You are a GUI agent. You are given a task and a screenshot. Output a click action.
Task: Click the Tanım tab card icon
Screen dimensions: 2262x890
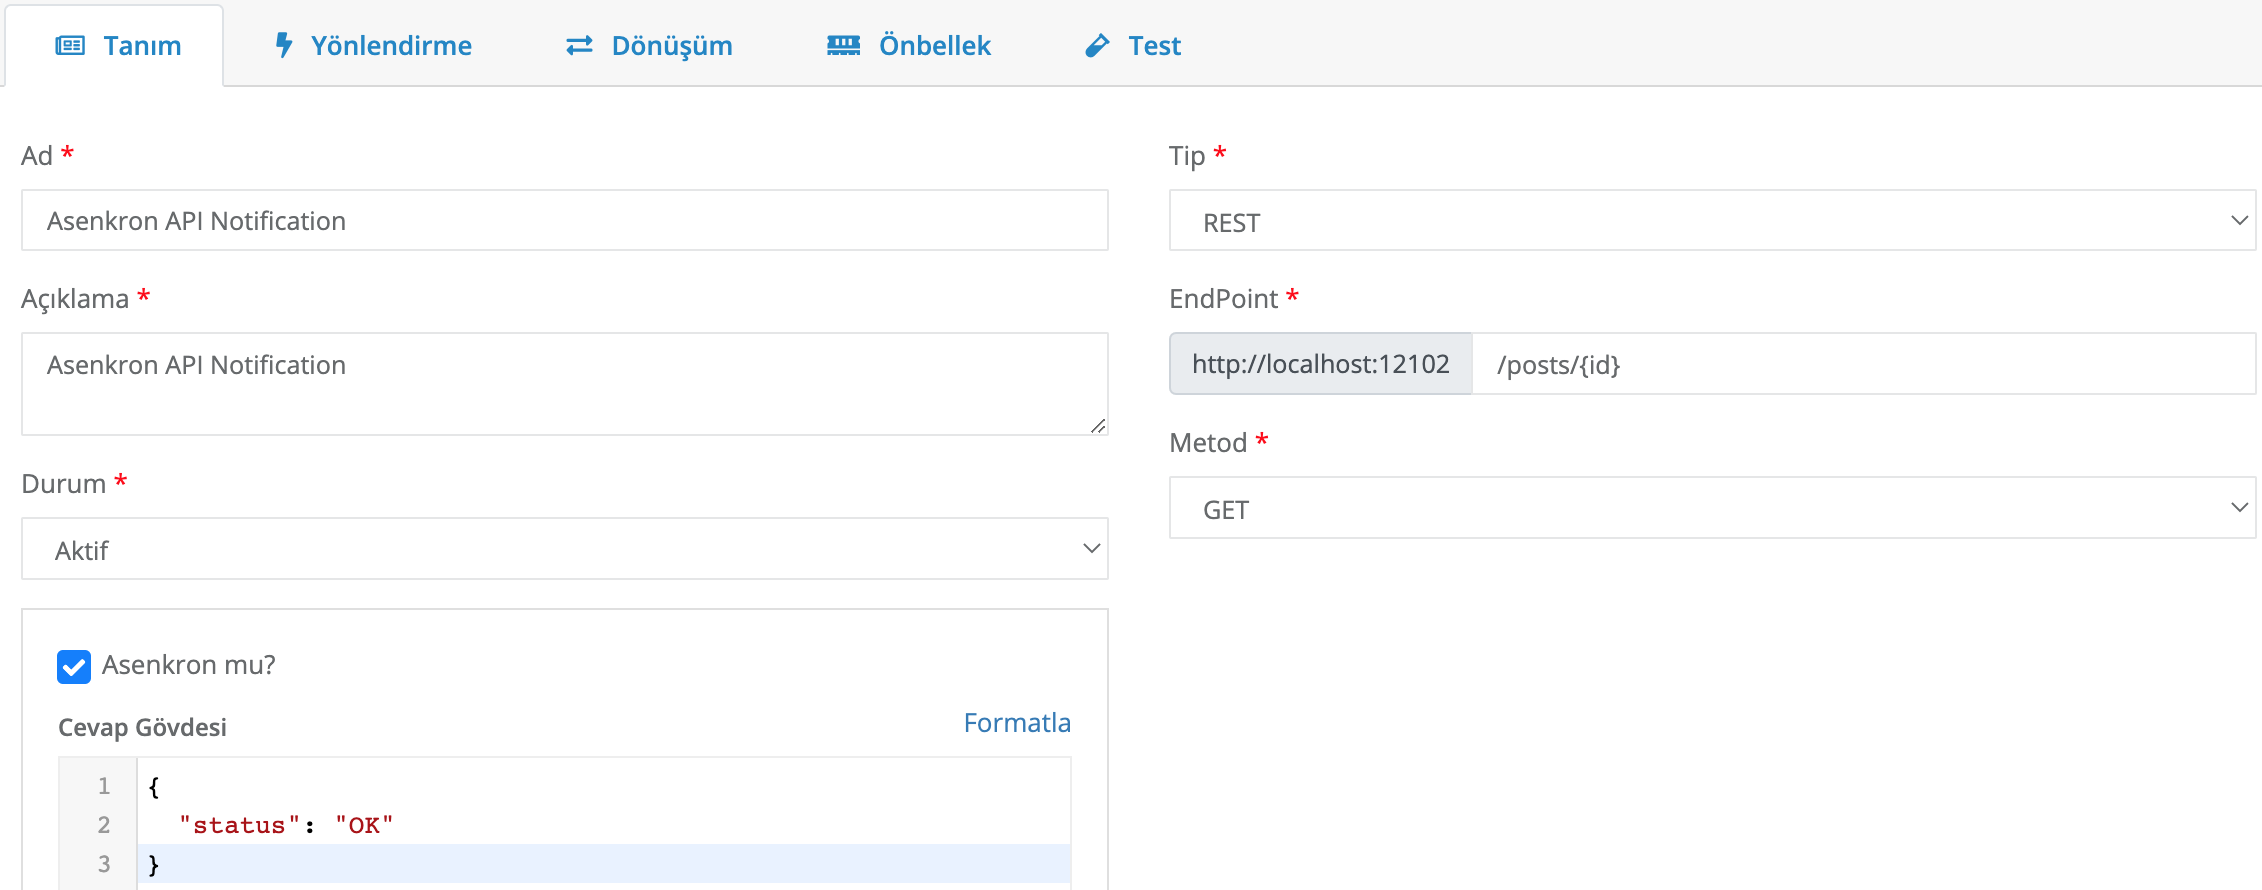(70, 46)
